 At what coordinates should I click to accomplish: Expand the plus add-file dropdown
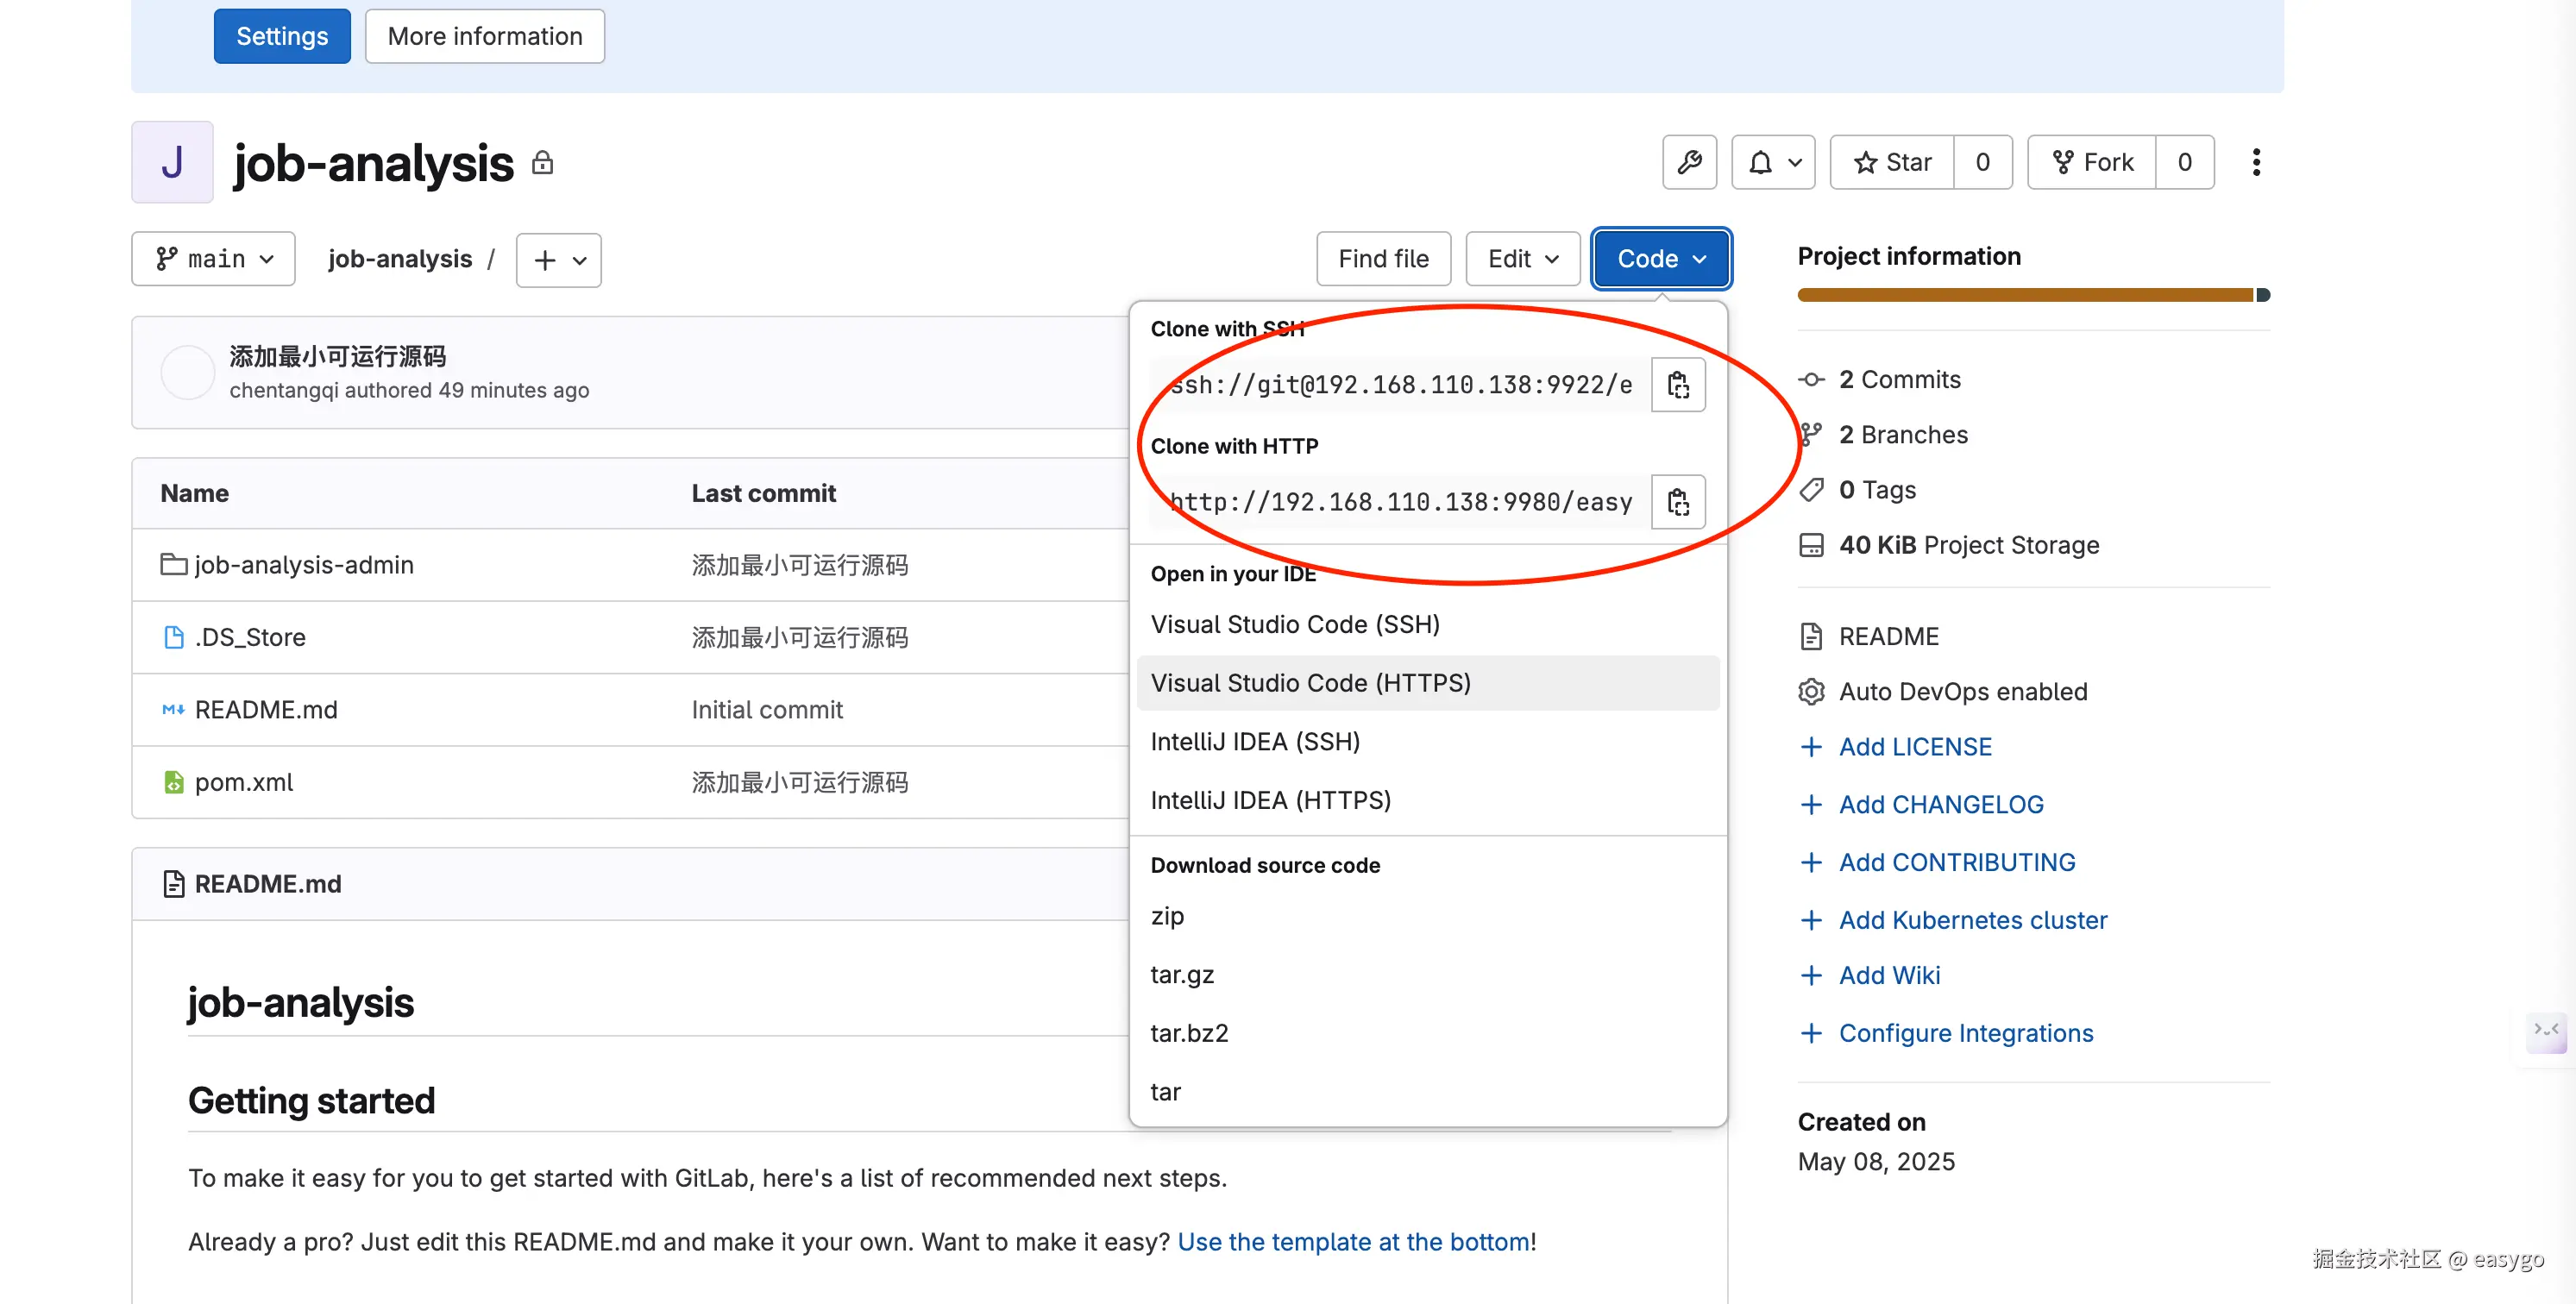pyautogui.click(x=558, y=260)
